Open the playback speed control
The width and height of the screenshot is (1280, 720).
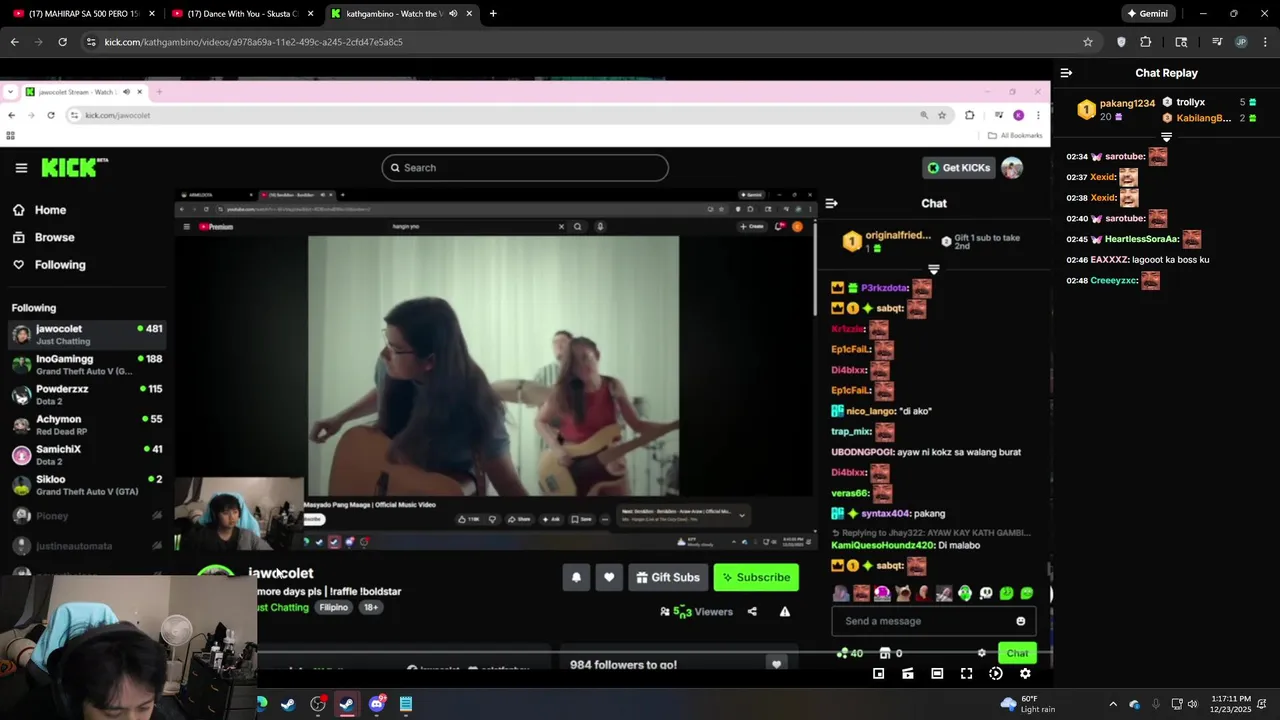[x=996, y=674]
